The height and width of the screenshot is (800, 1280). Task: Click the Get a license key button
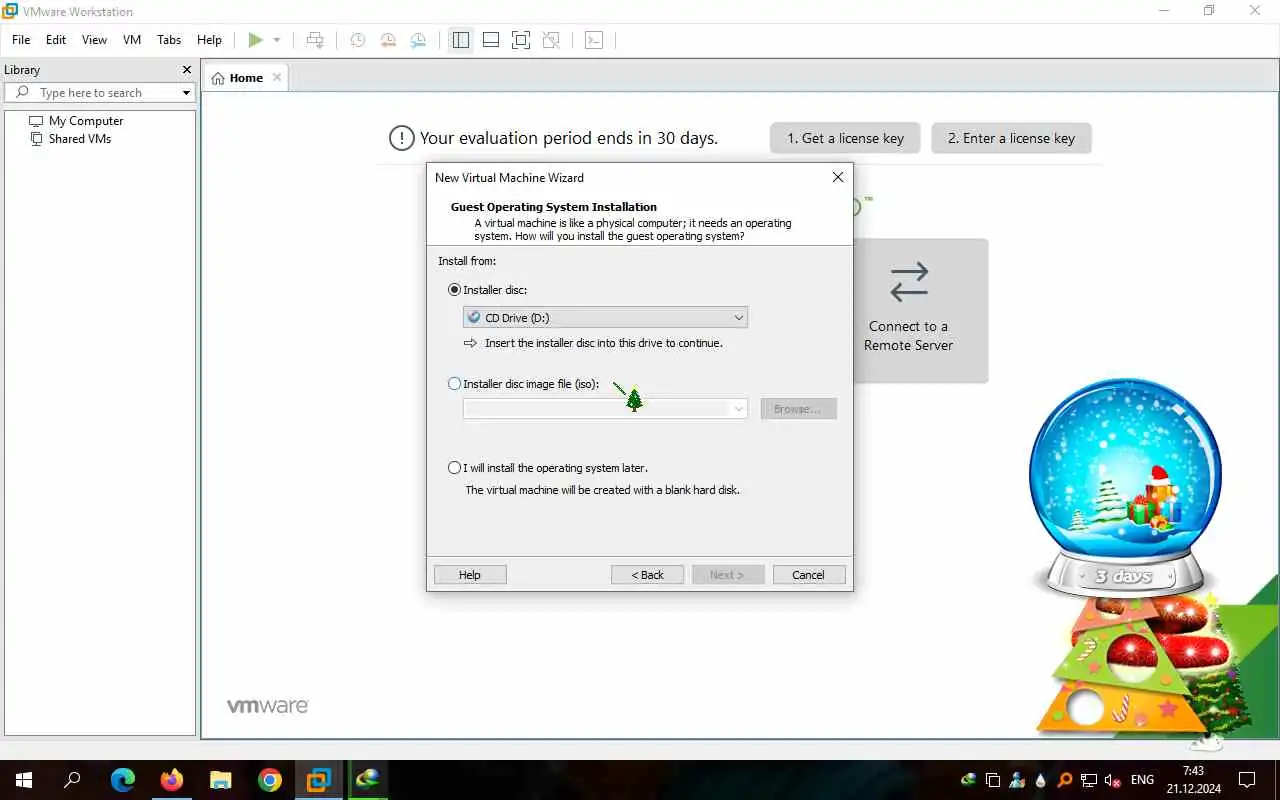click(845, 138)
